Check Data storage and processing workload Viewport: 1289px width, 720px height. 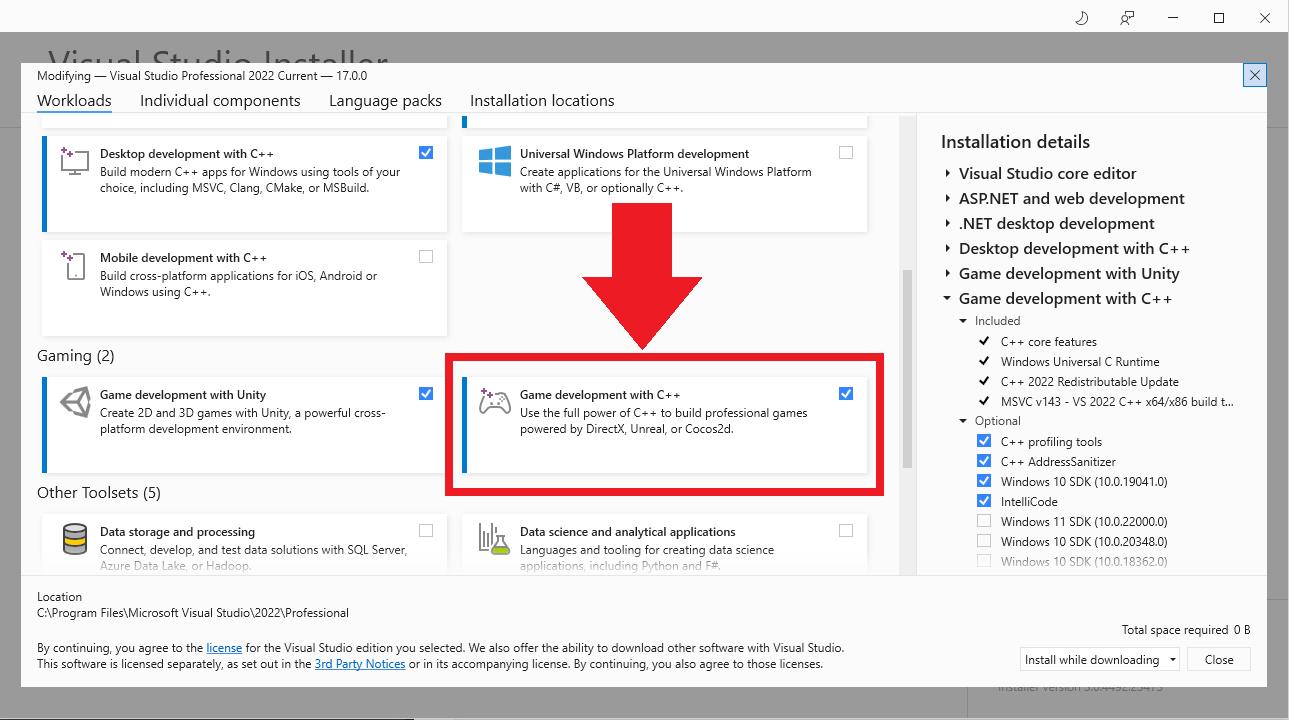[426, 531]
